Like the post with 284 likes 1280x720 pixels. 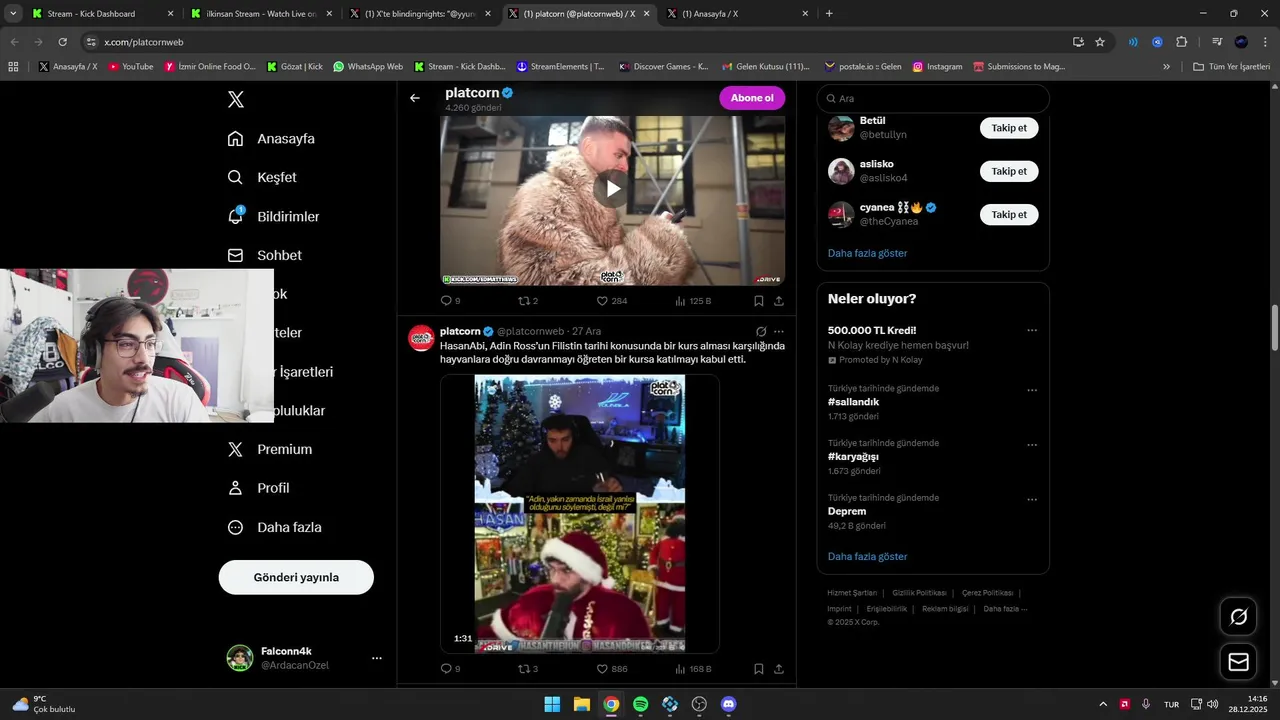coord(611,301)
